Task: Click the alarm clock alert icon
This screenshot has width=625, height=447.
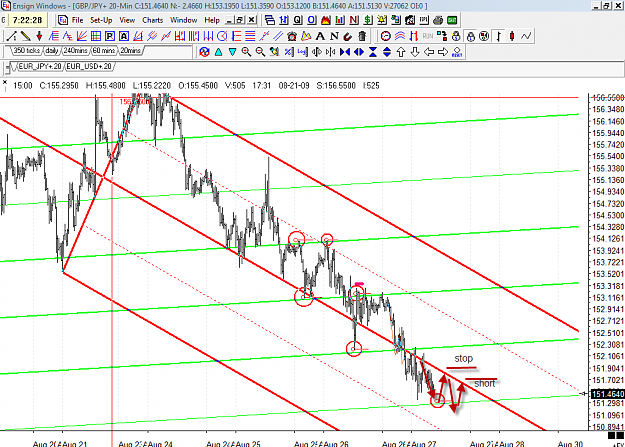Action: (x=292, y=36)
